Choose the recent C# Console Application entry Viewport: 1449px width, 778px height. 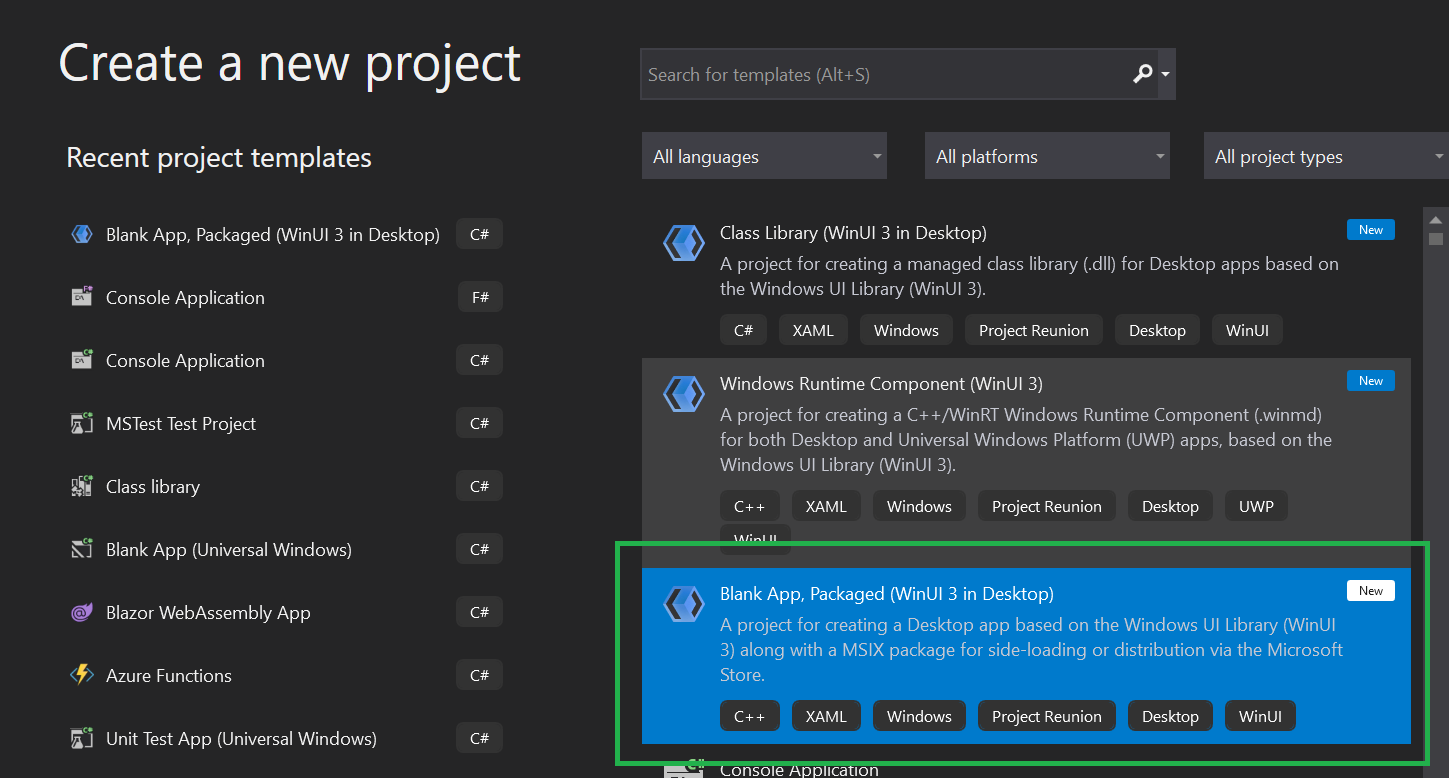[285, 361]
